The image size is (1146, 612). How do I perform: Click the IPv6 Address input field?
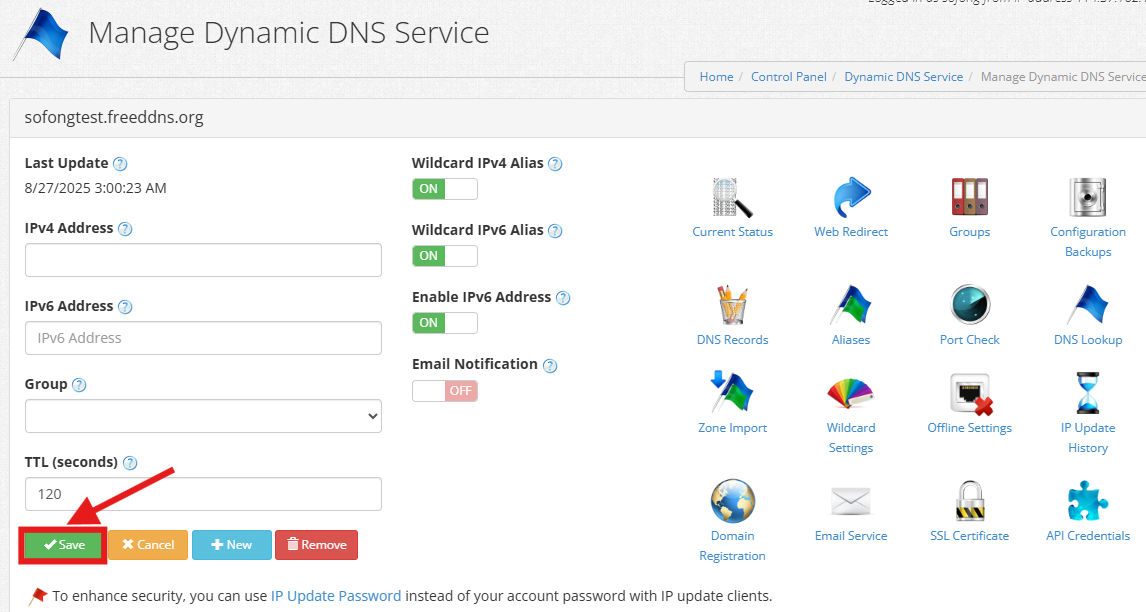click(203, 338)
